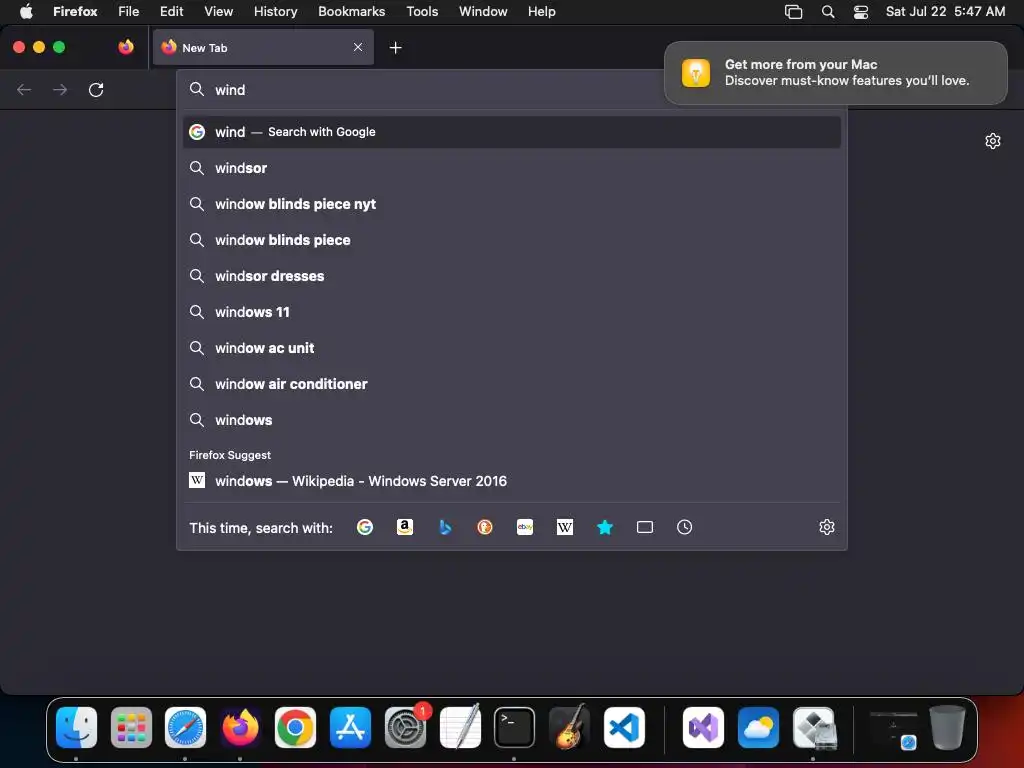Open TextEdit from the Dock

(x=460, y=728)
